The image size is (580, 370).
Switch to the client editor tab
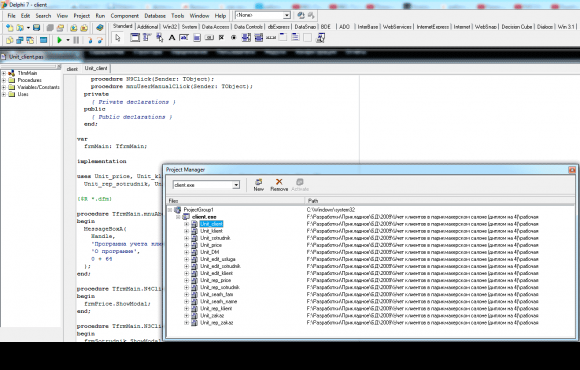tap(72, 69)
